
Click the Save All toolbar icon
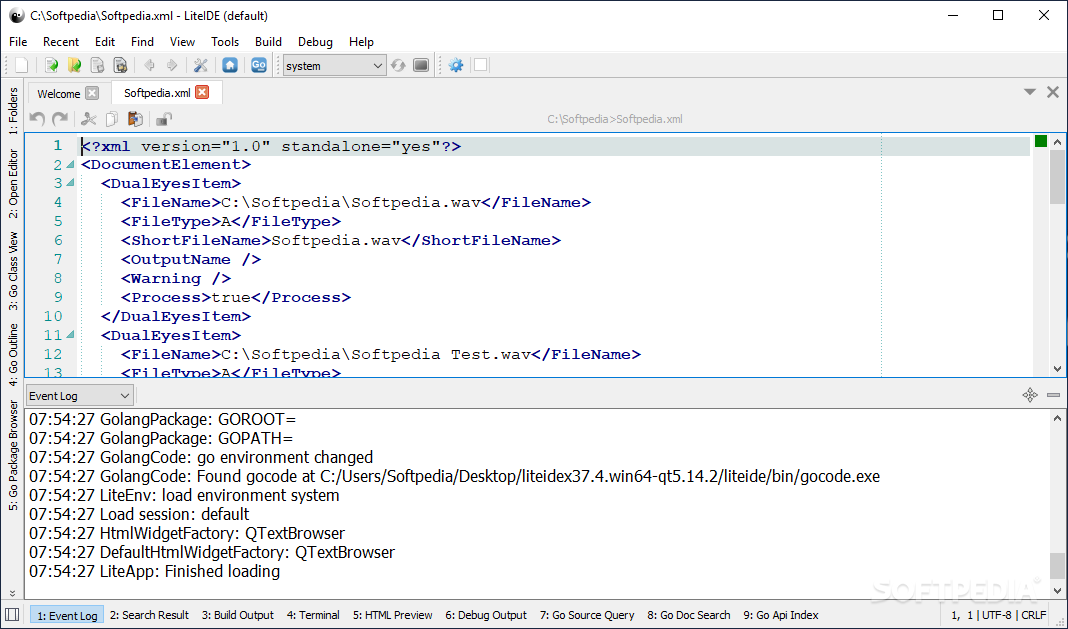click(121, 65)
